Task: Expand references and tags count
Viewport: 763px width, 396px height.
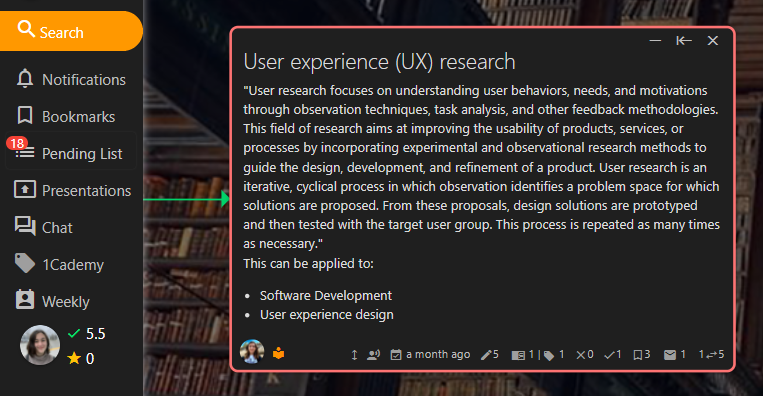Action: [x=537, y=355]
